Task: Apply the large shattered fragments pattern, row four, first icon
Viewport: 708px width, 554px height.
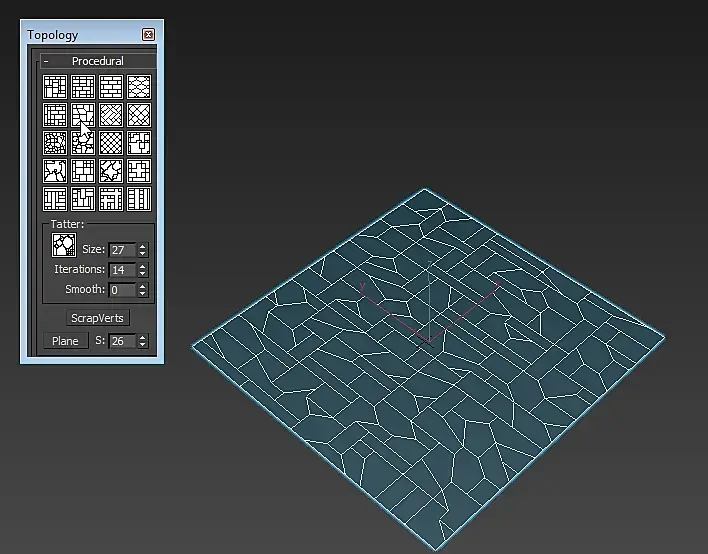Action: point(55,171)
